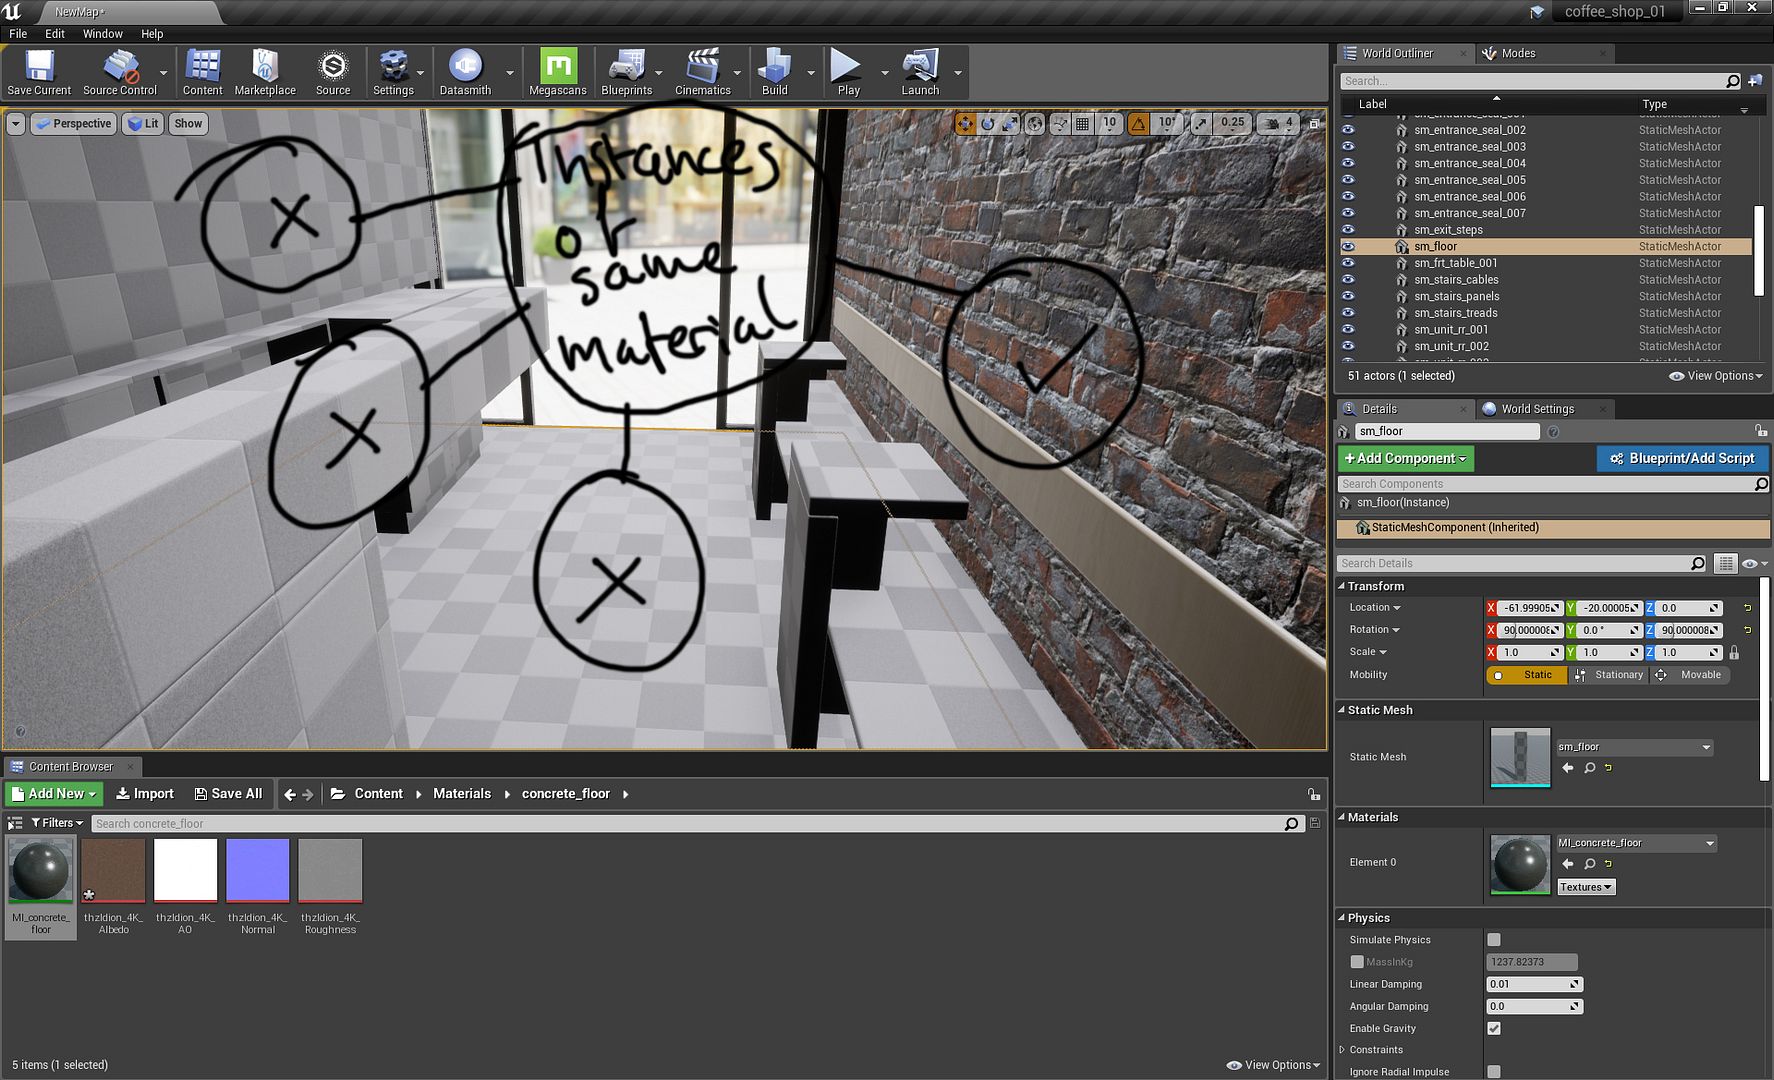Open the Settings toolbar icon
The width and height of the screenshot is (1774, 1080).
pyautogui.click(x=393, y=73)
